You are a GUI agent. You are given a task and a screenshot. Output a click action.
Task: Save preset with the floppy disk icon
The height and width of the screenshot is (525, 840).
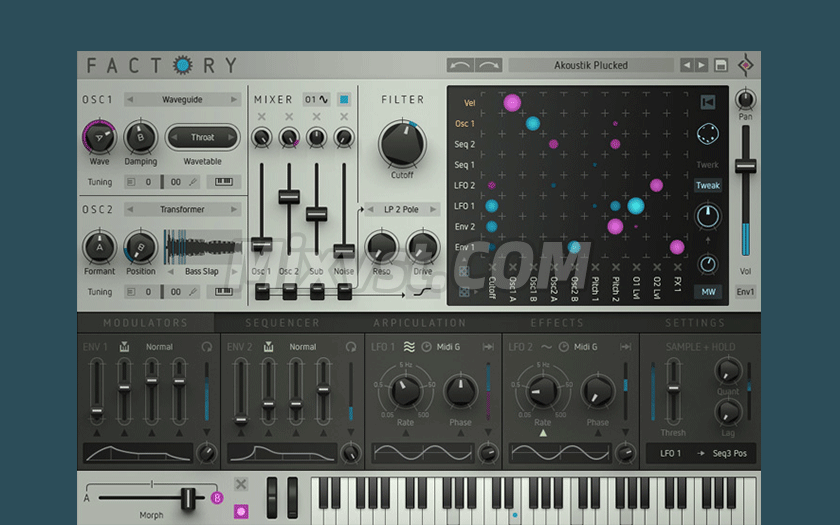(x=720, y=66)
